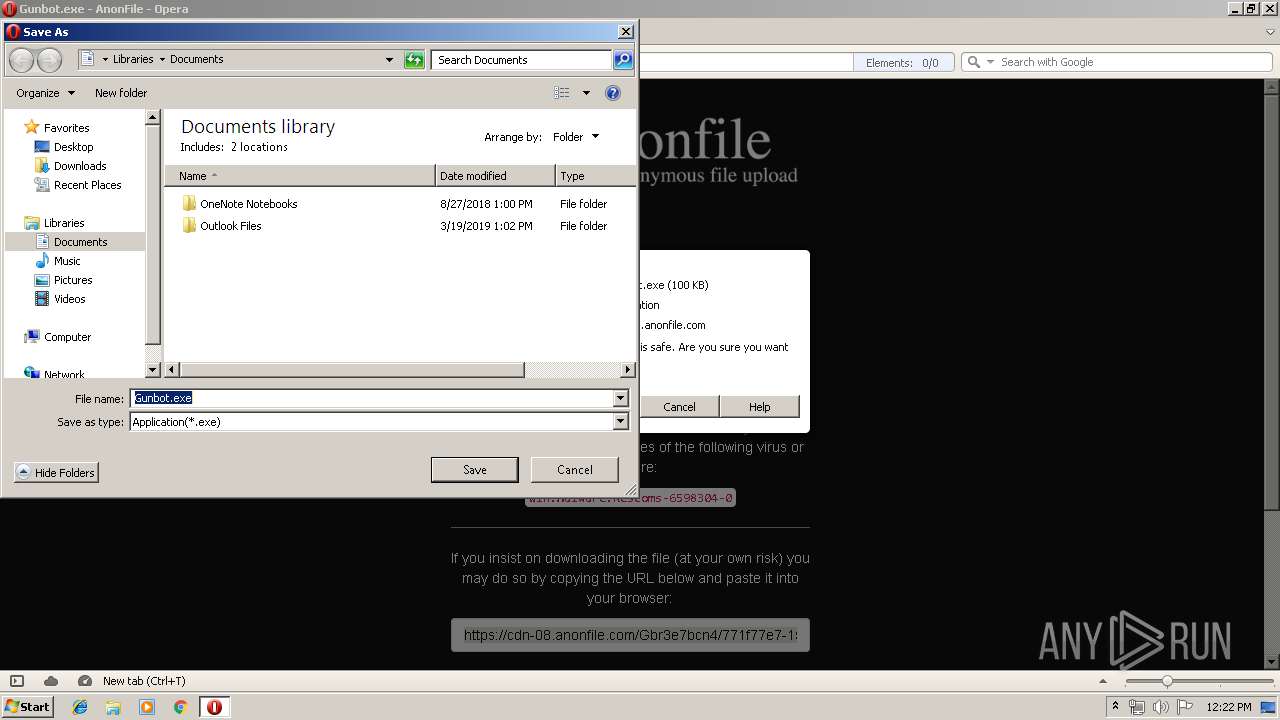Screen dimensions: 1280x720
Task: Open the Change your view icon
Action: (x=562, y=93)
